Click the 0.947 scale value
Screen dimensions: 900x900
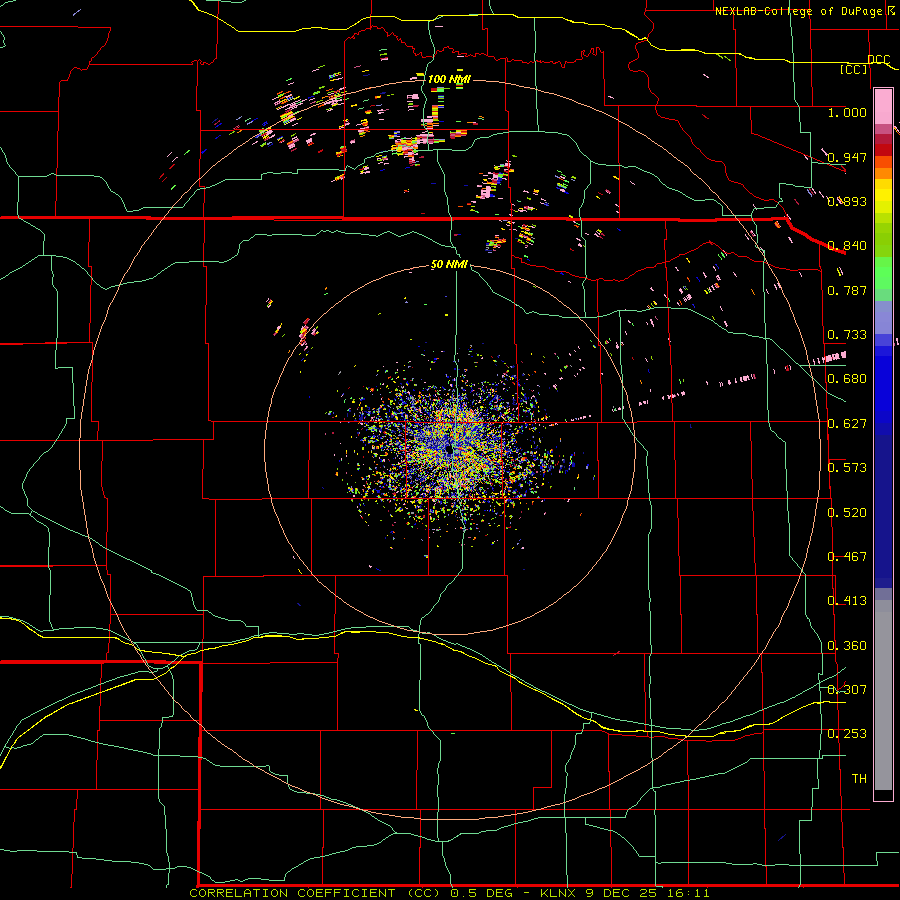coord(847,157)
